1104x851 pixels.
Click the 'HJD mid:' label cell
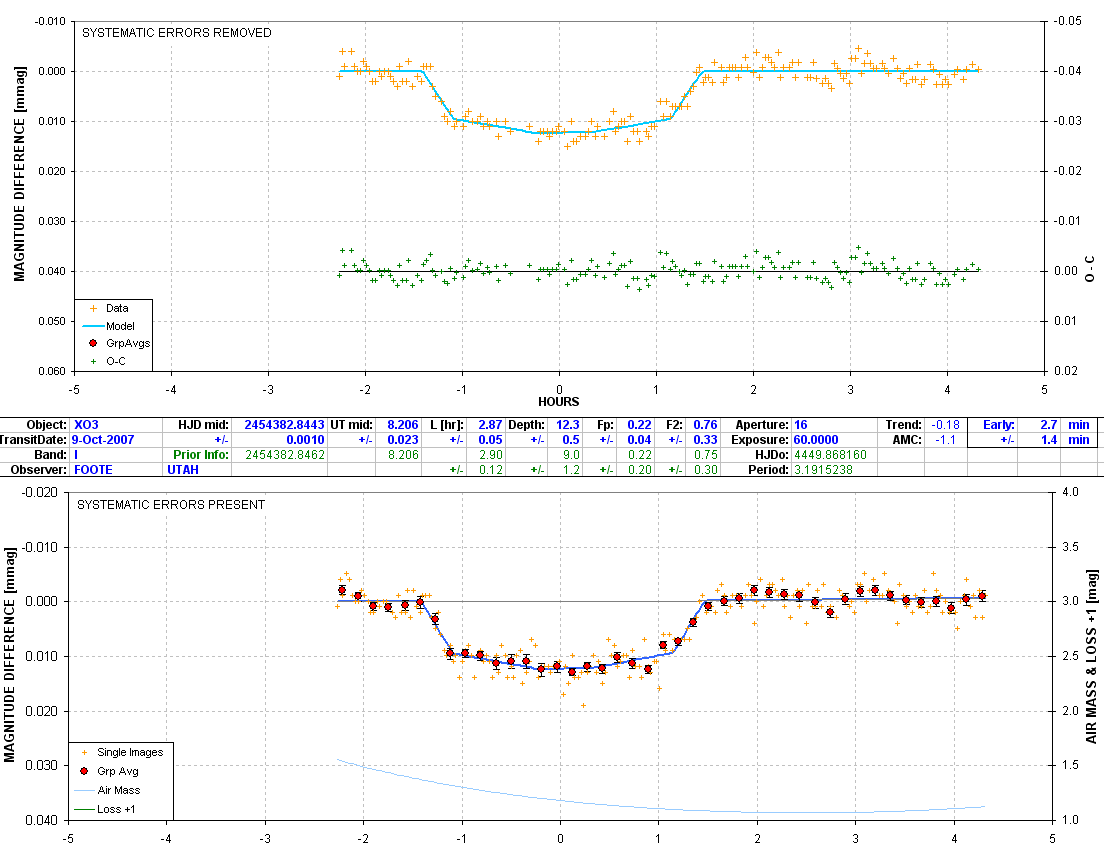click(x=203, y=424)
